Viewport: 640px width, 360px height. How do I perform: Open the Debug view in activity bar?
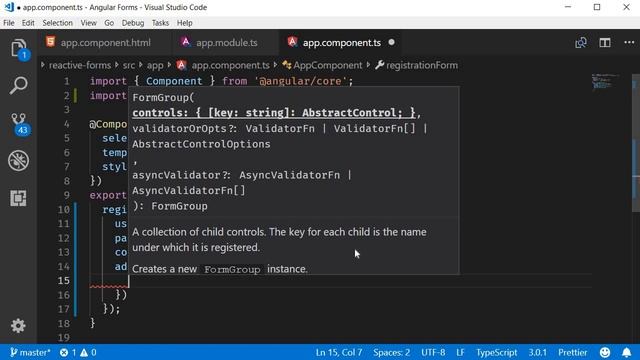coord(18,160)
